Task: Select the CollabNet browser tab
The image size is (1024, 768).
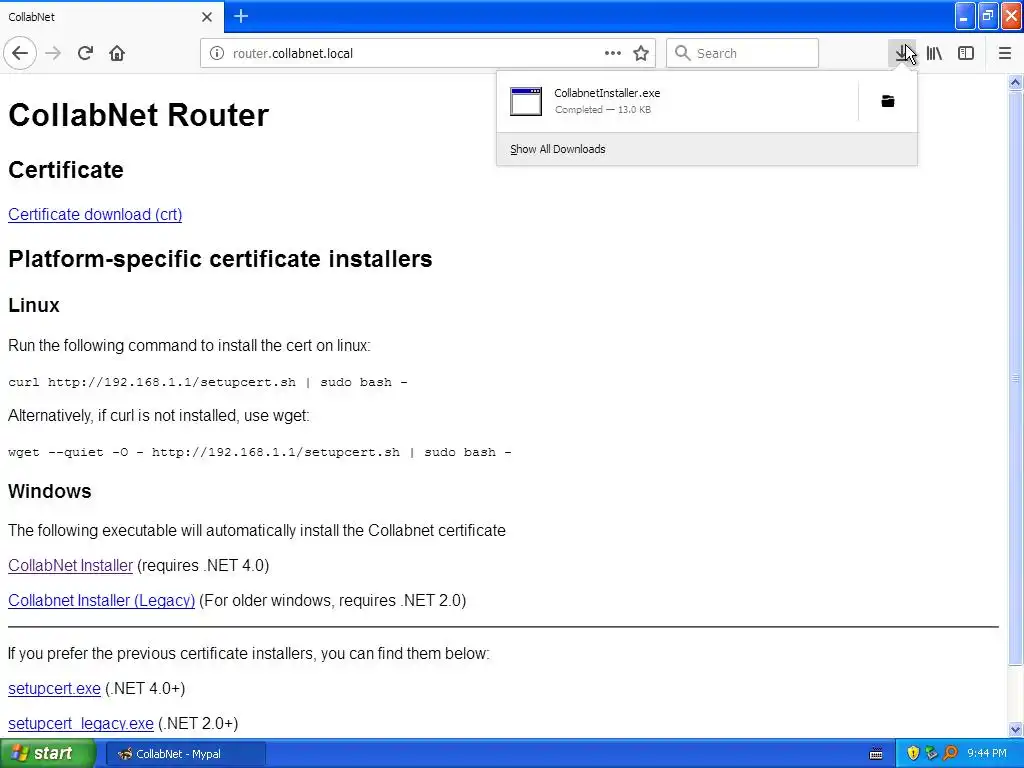Action: point(111,17)
